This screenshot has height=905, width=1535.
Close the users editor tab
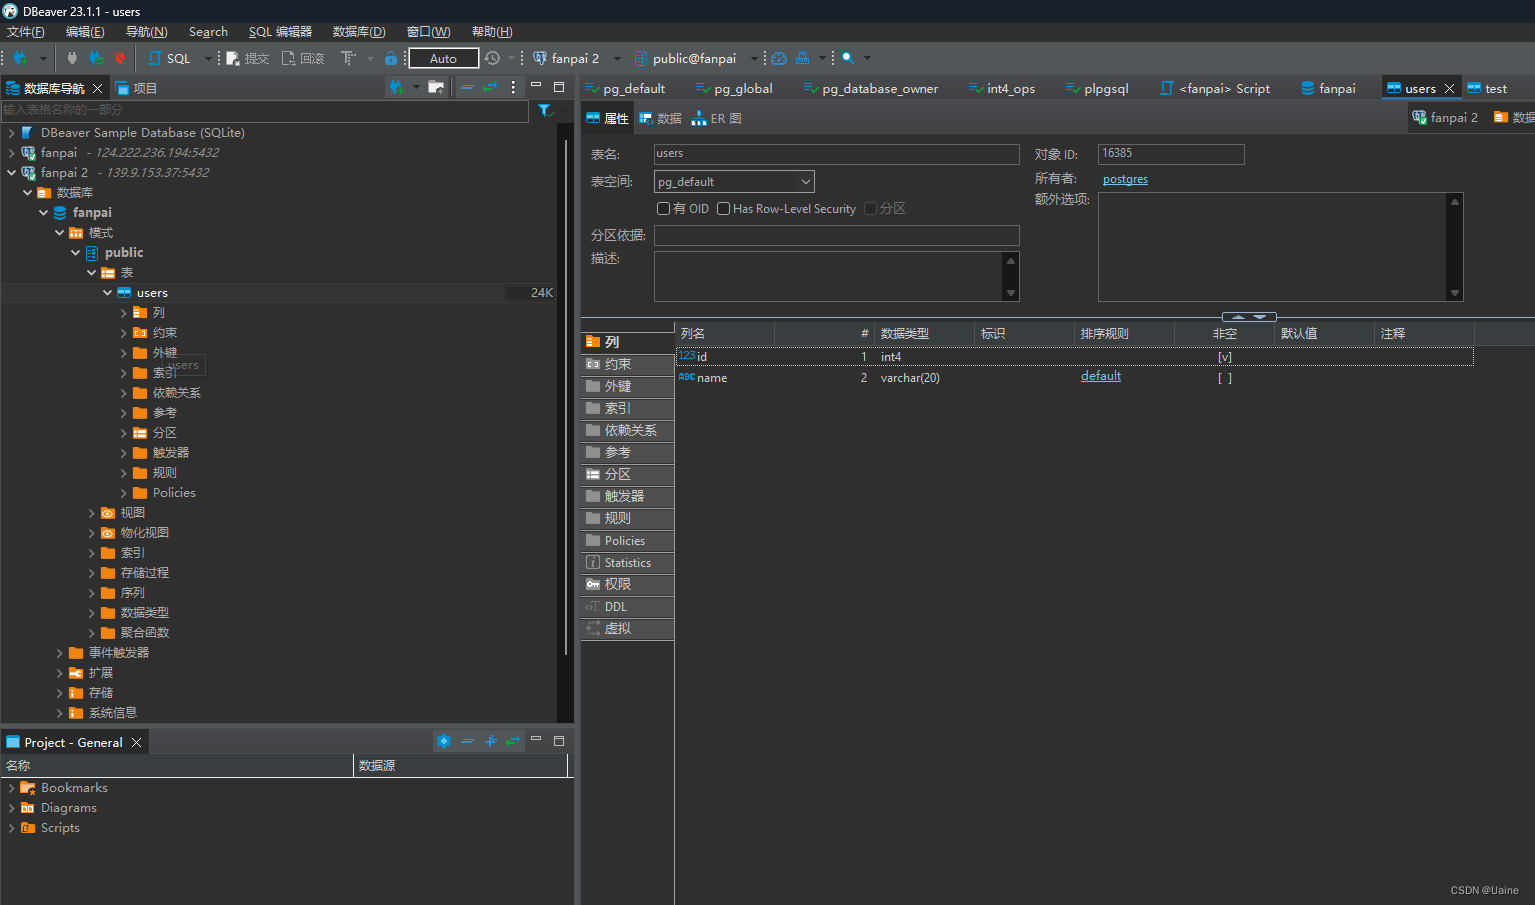pos(1449,88)
